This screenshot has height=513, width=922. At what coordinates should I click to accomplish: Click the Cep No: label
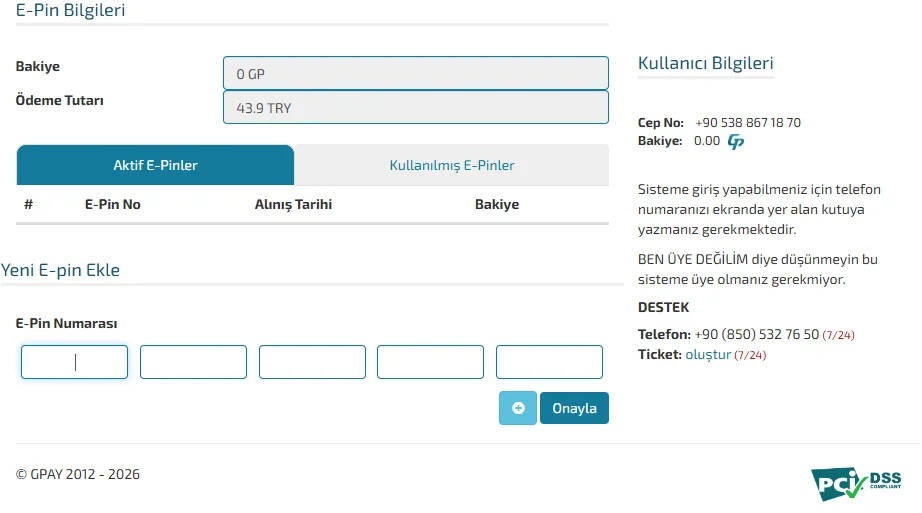click(x=661, y=122)
